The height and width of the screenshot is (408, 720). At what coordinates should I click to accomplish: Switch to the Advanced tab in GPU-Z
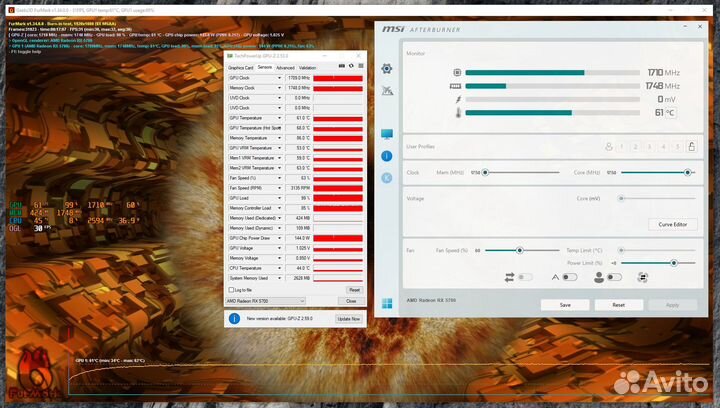pyautogui.click(x=285, y=68)
